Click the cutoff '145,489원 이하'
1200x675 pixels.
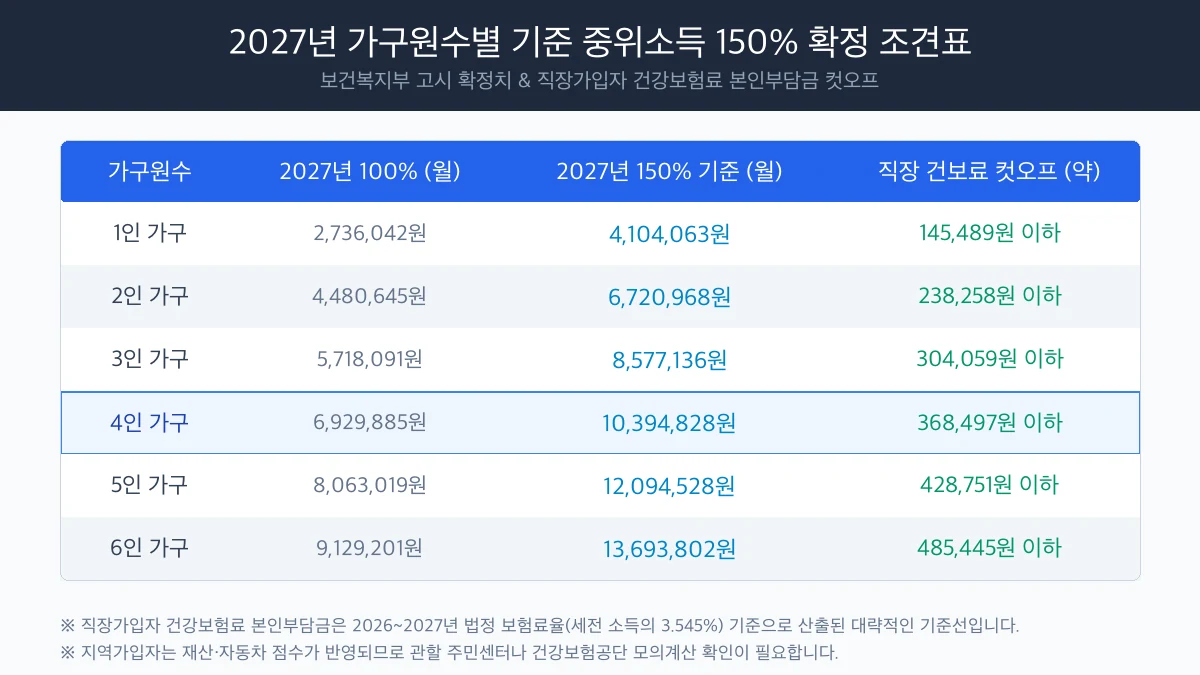pos(990,234)
